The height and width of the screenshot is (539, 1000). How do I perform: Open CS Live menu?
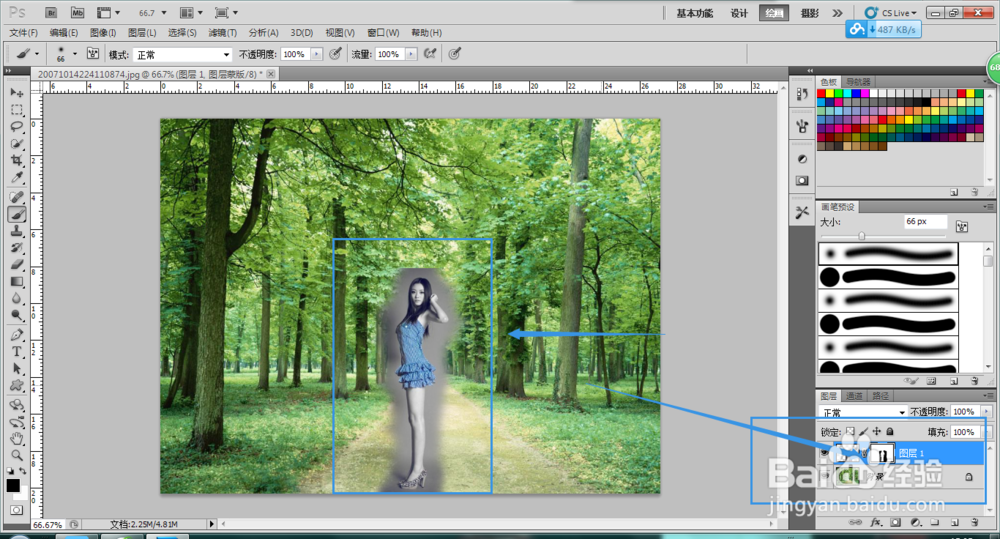(x=891, y=13)
